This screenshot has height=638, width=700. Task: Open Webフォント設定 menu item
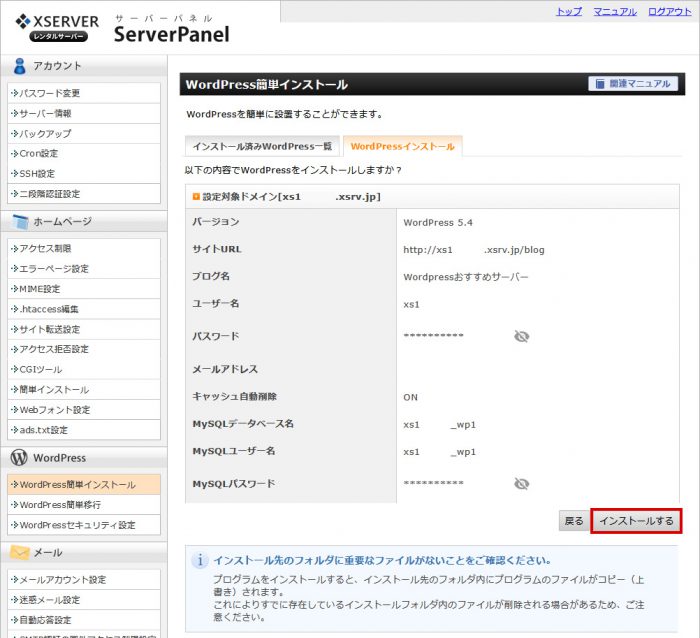(x=84, y=410)
